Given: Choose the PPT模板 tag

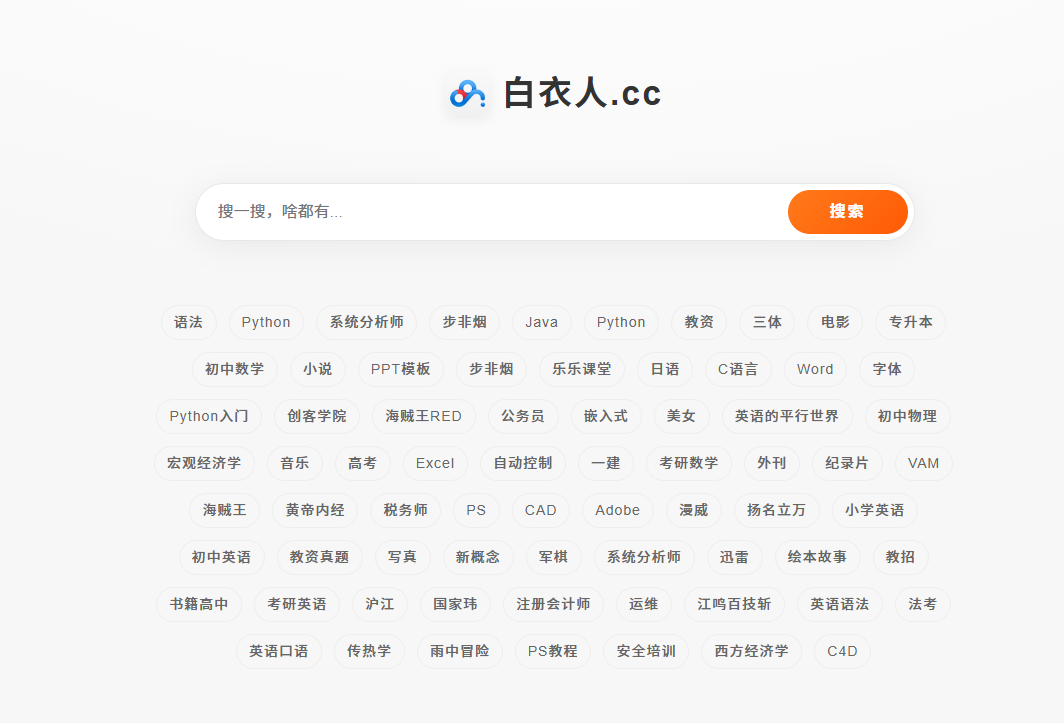Looking at the screenshot, I should (x=400, y=369).
